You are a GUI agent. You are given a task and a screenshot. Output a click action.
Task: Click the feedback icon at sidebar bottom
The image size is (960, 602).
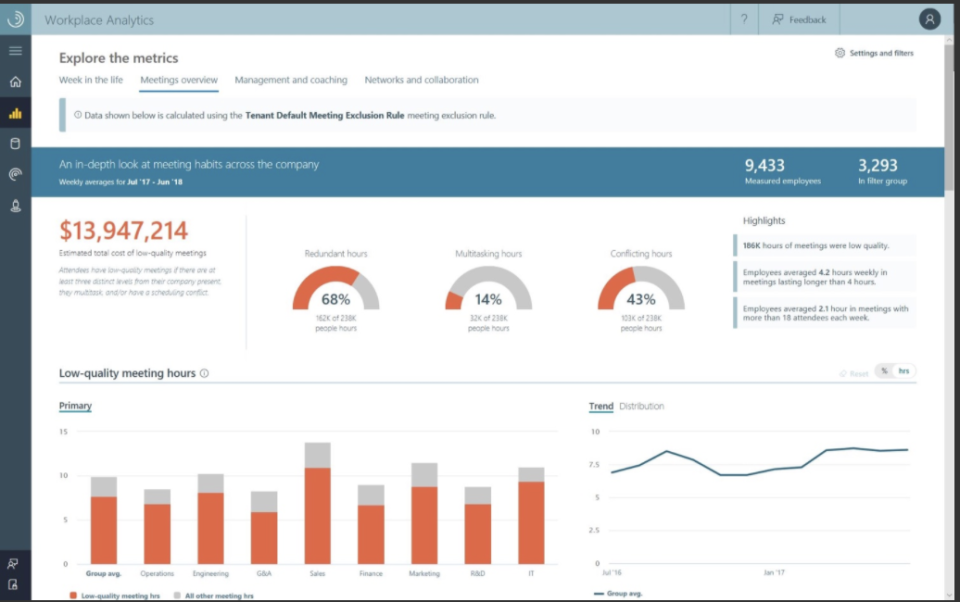(x=14, y=563)
